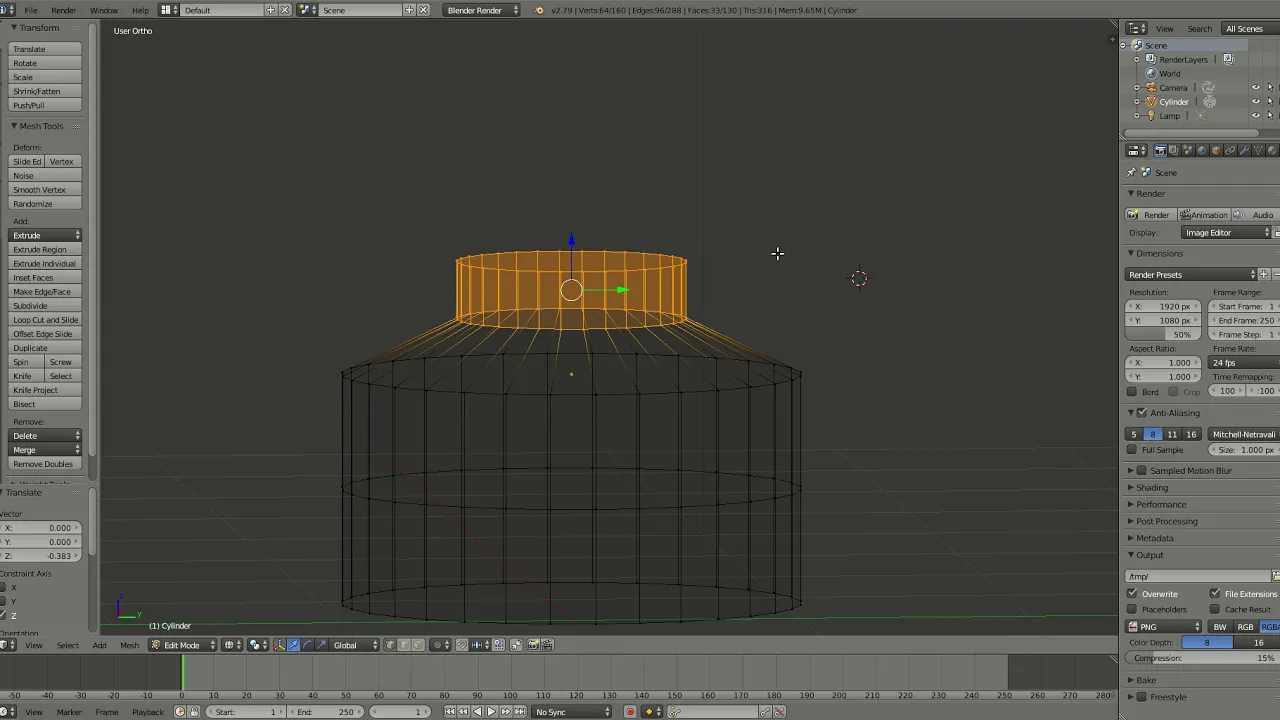
Task: Open the Render Layers properties tab icon
Action: click(x=1174, y=151)
